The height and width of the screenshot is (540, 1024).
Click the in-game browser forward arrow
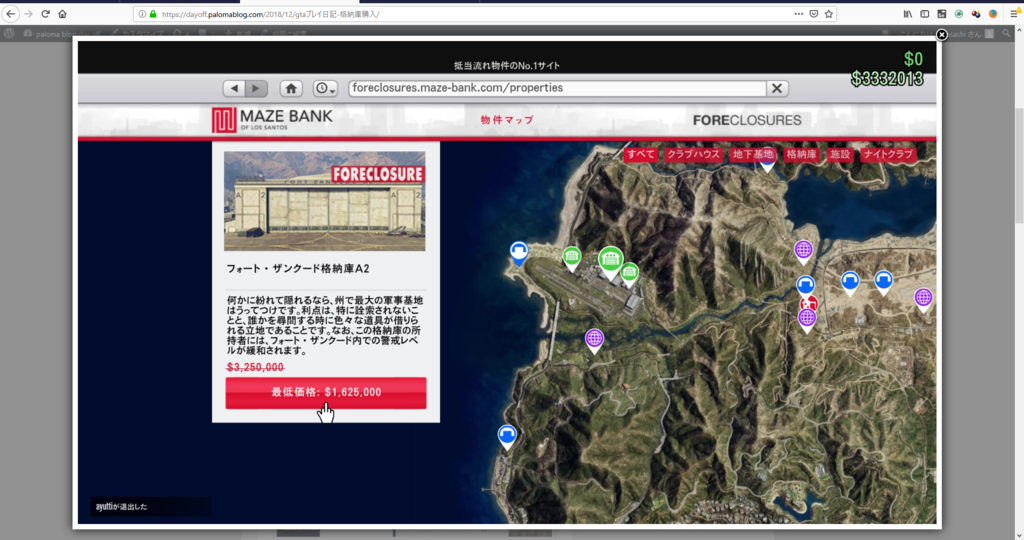click(x=256, y=88)
